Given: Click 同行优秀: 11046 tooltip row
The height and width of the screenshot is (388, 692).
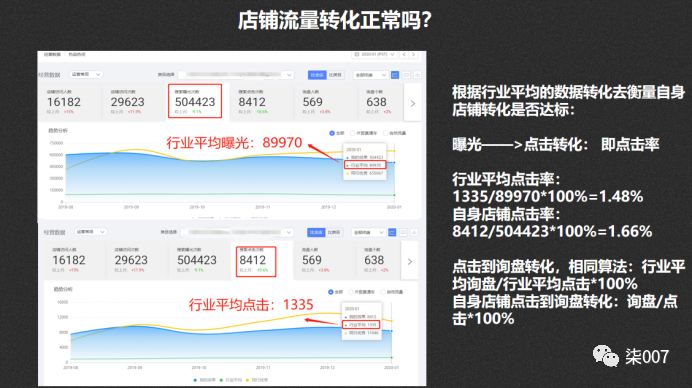Looking at the screenshot, I should [362, 333].
